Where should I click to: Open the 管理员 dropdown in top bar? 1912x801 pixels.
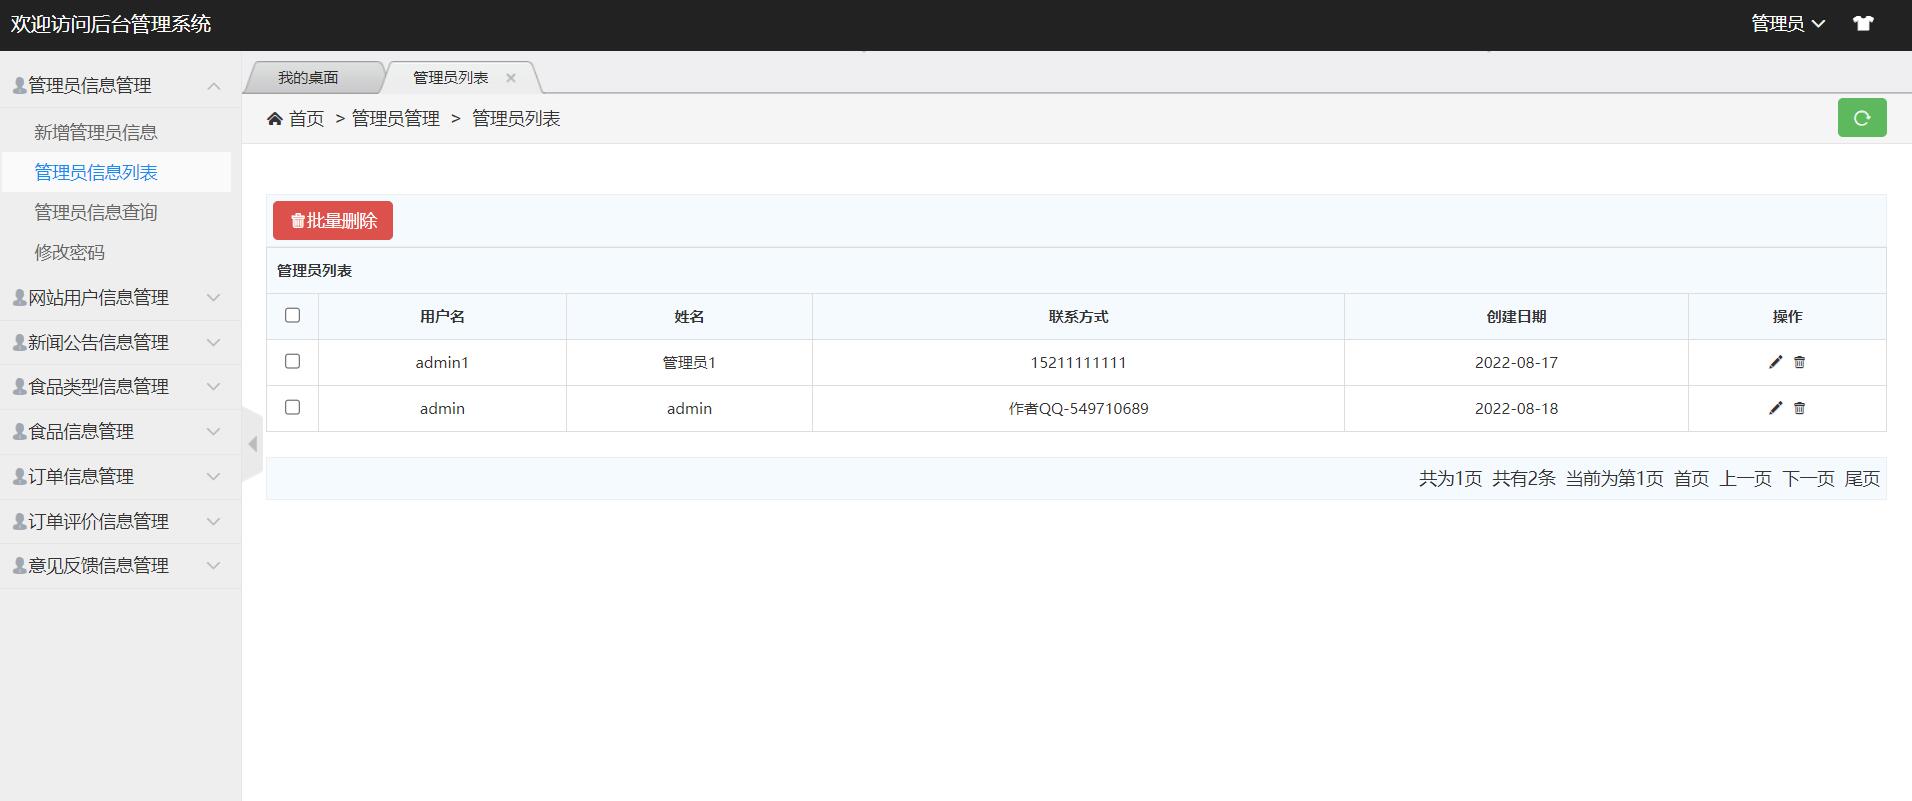point(1788,23)
